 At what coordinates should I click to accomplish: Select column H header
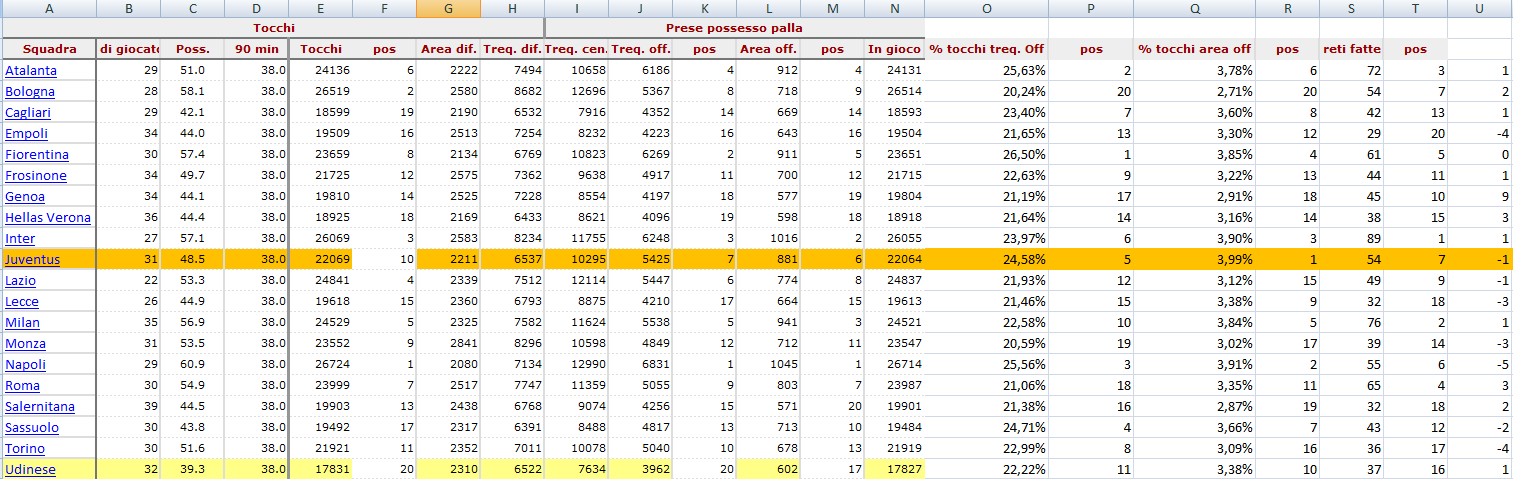[x=512, y=8]
